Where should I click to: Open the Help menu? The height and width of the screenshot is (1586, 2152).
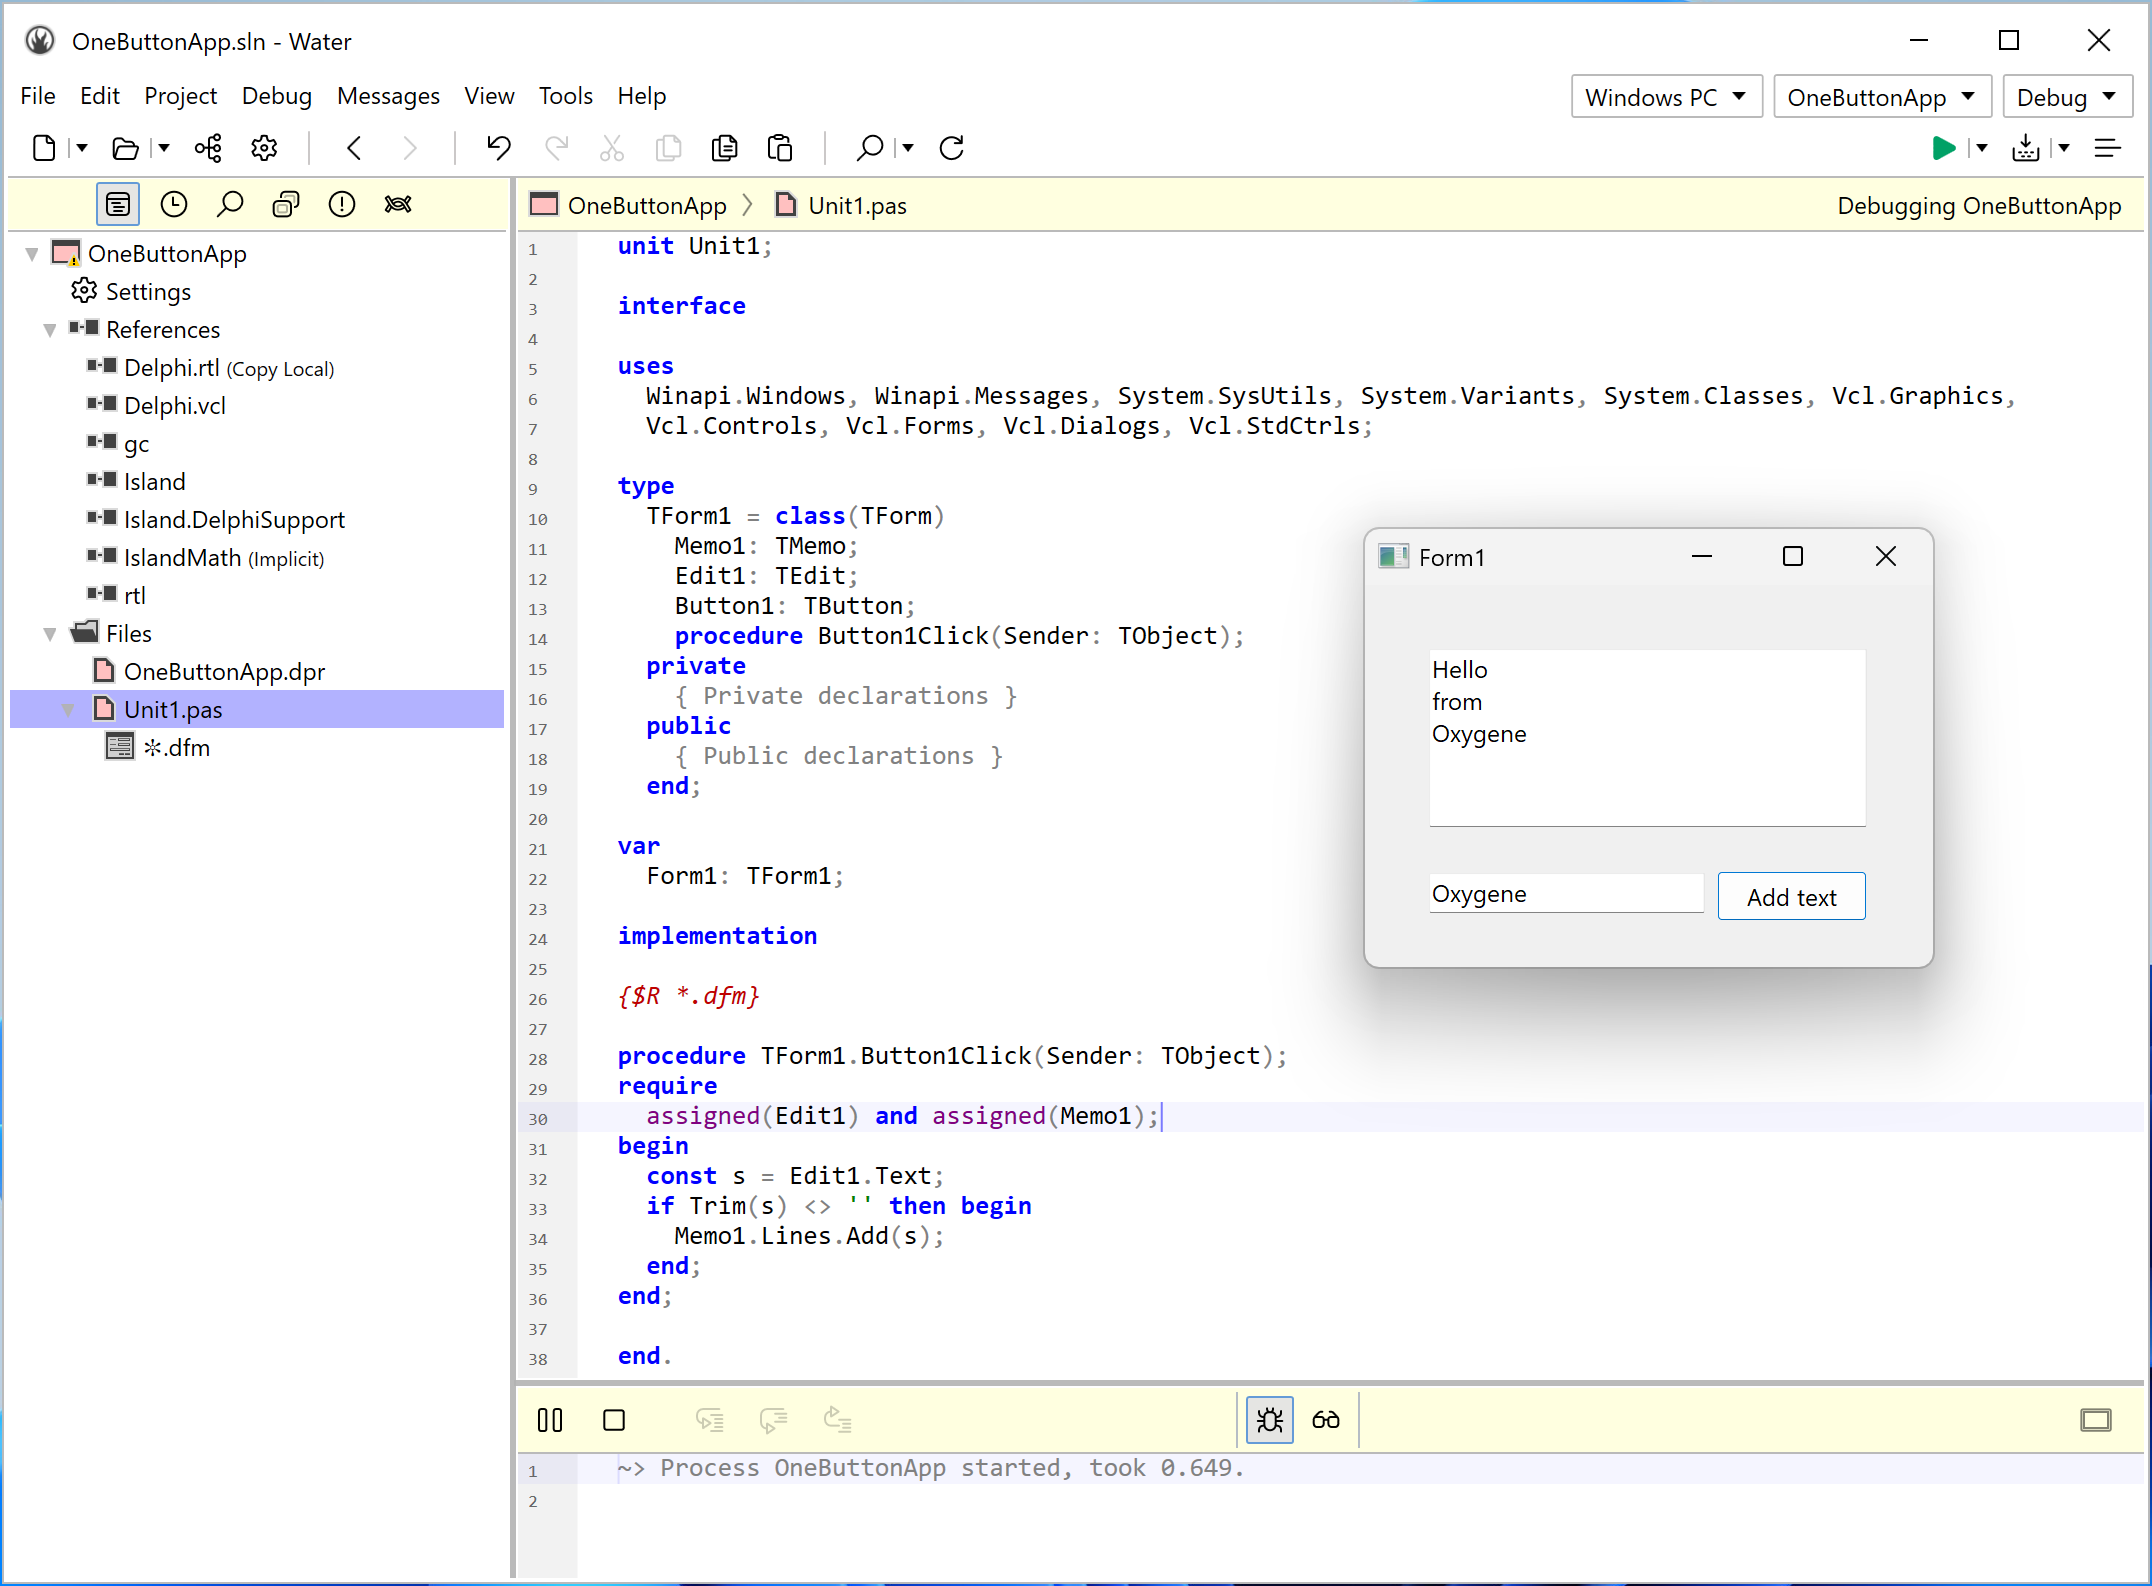(641, 96)
